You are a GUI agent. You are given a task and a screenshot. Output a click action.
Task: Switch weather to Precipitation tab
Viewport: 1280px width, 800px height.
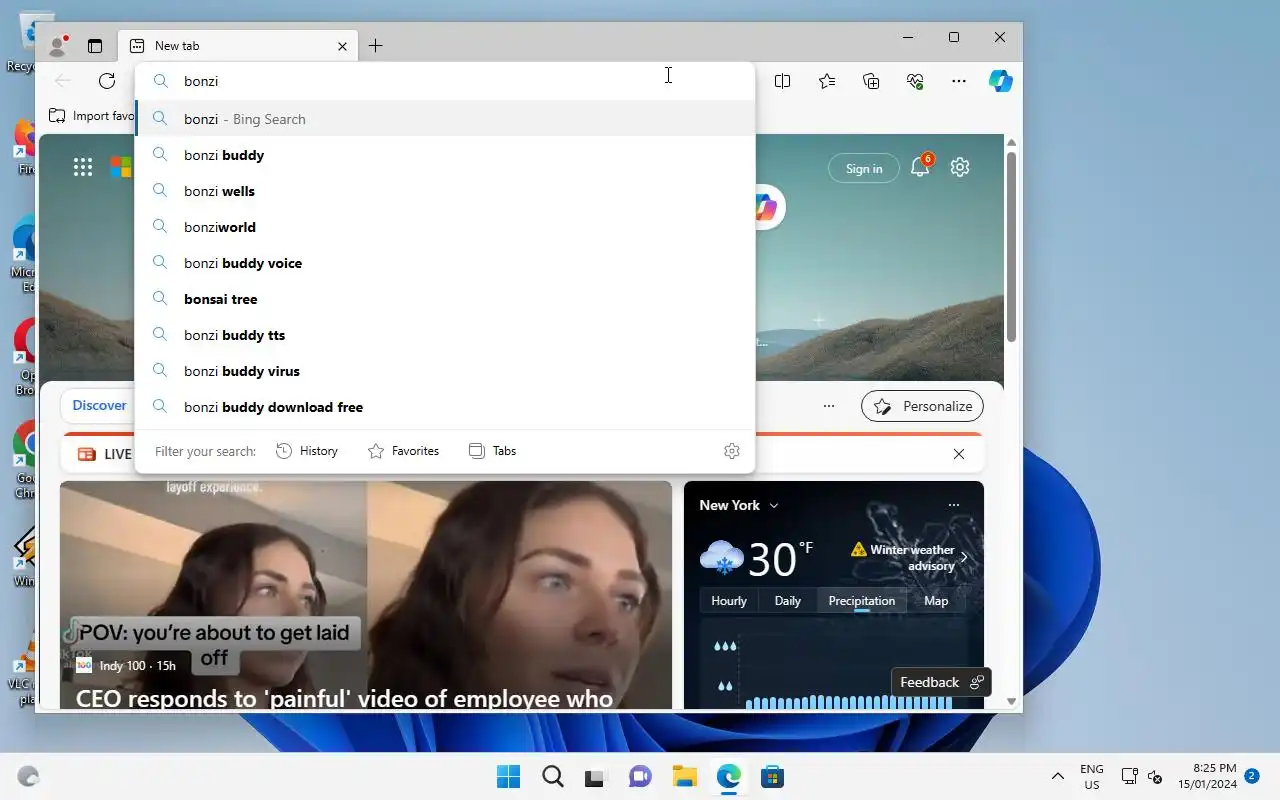pos(861,601)
